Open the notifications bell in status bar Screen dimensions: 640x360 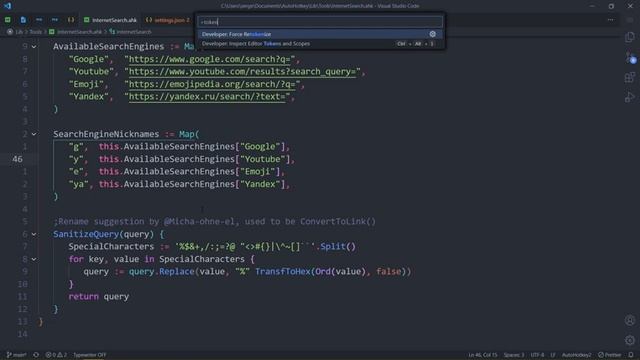pyautogui.click(x=631, y=355)
